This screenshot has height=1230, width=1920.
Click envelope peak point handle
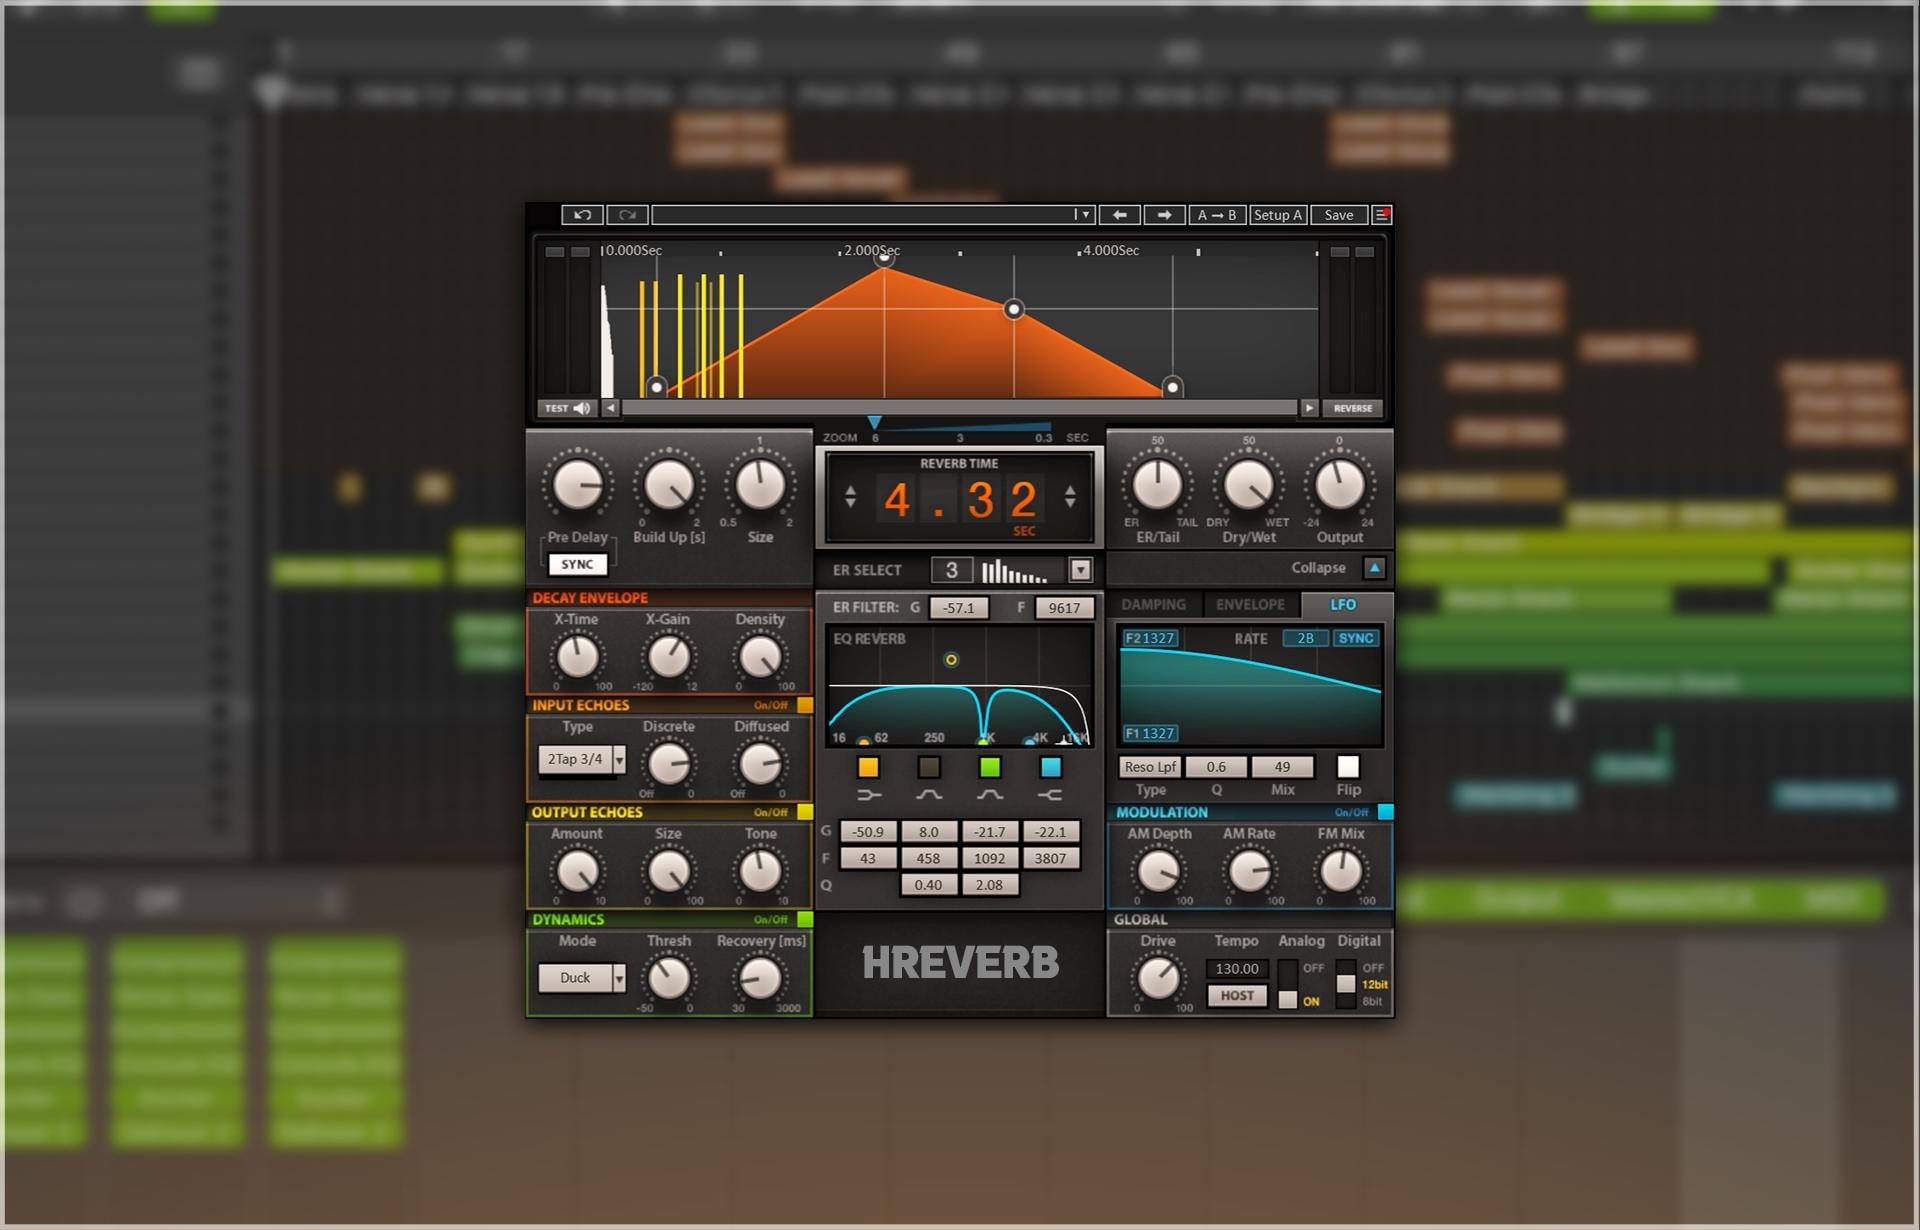pos(884,259)
